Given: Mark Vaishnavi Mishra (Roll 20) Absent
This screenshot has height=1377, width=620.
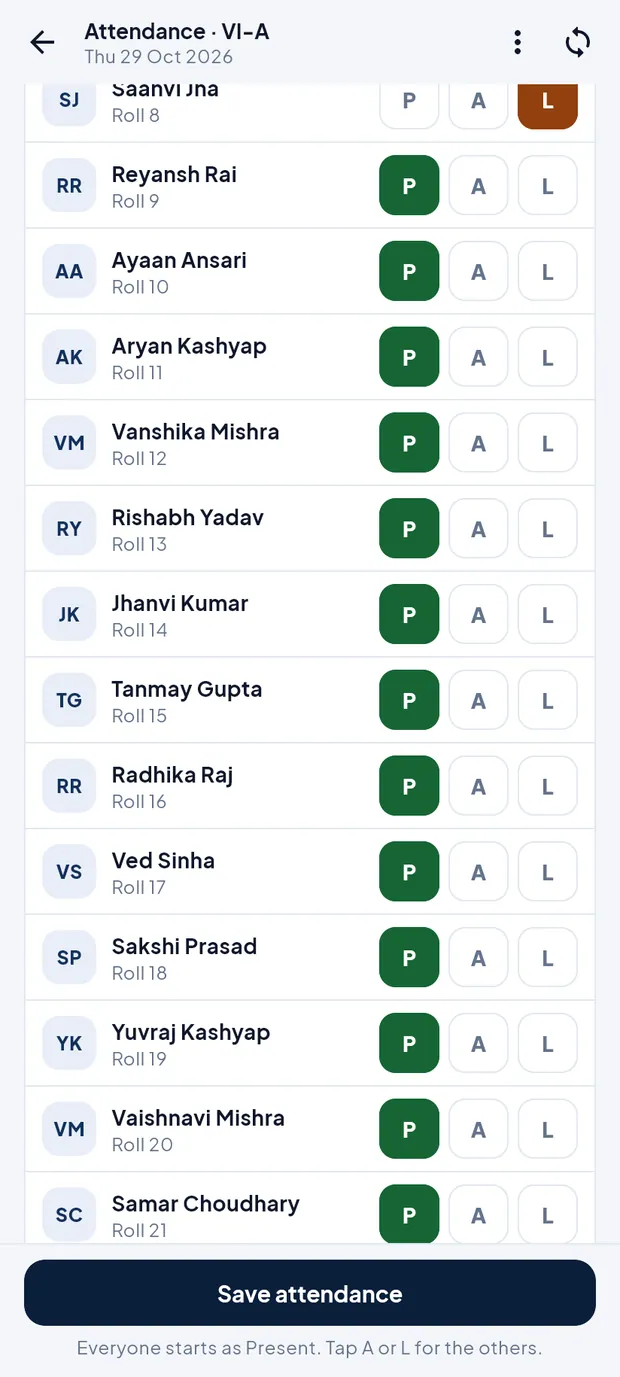Looking at the screenshot, I should pos(478,1130).
